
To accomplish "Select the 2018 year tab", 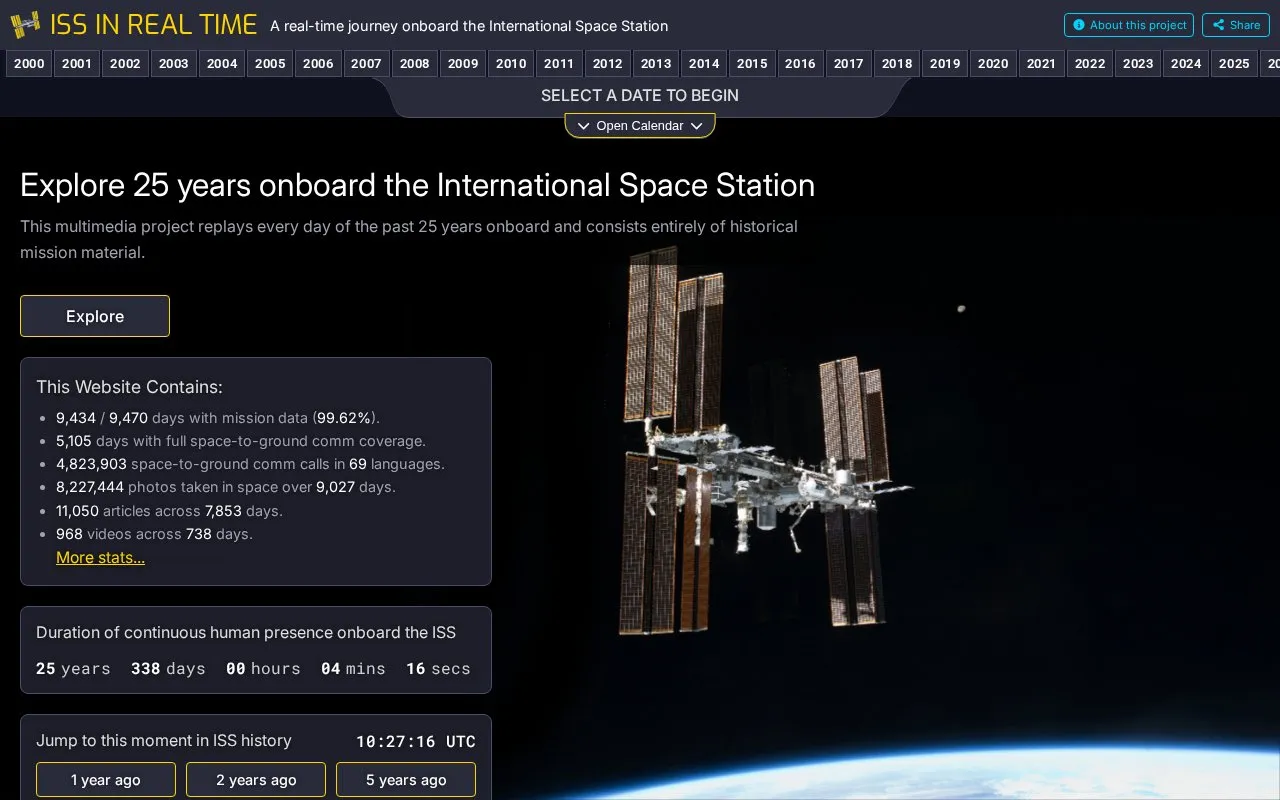I will click(x=897, y=63).
